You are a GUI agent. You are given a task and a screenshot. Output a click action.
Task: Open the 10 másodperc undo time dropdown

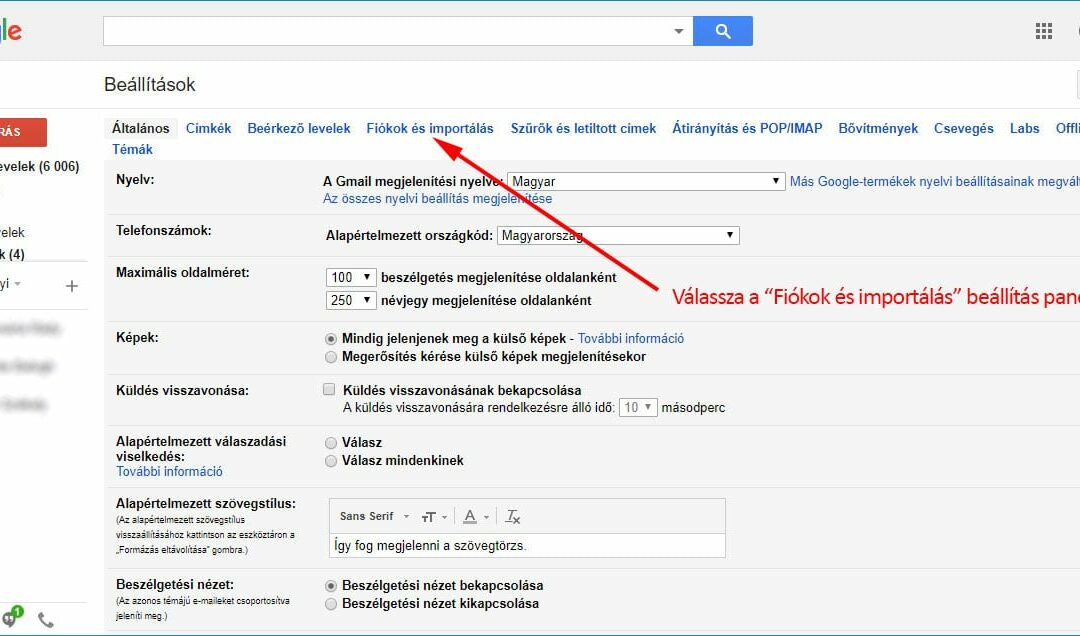pyautogui.click(x=638, y=408)
